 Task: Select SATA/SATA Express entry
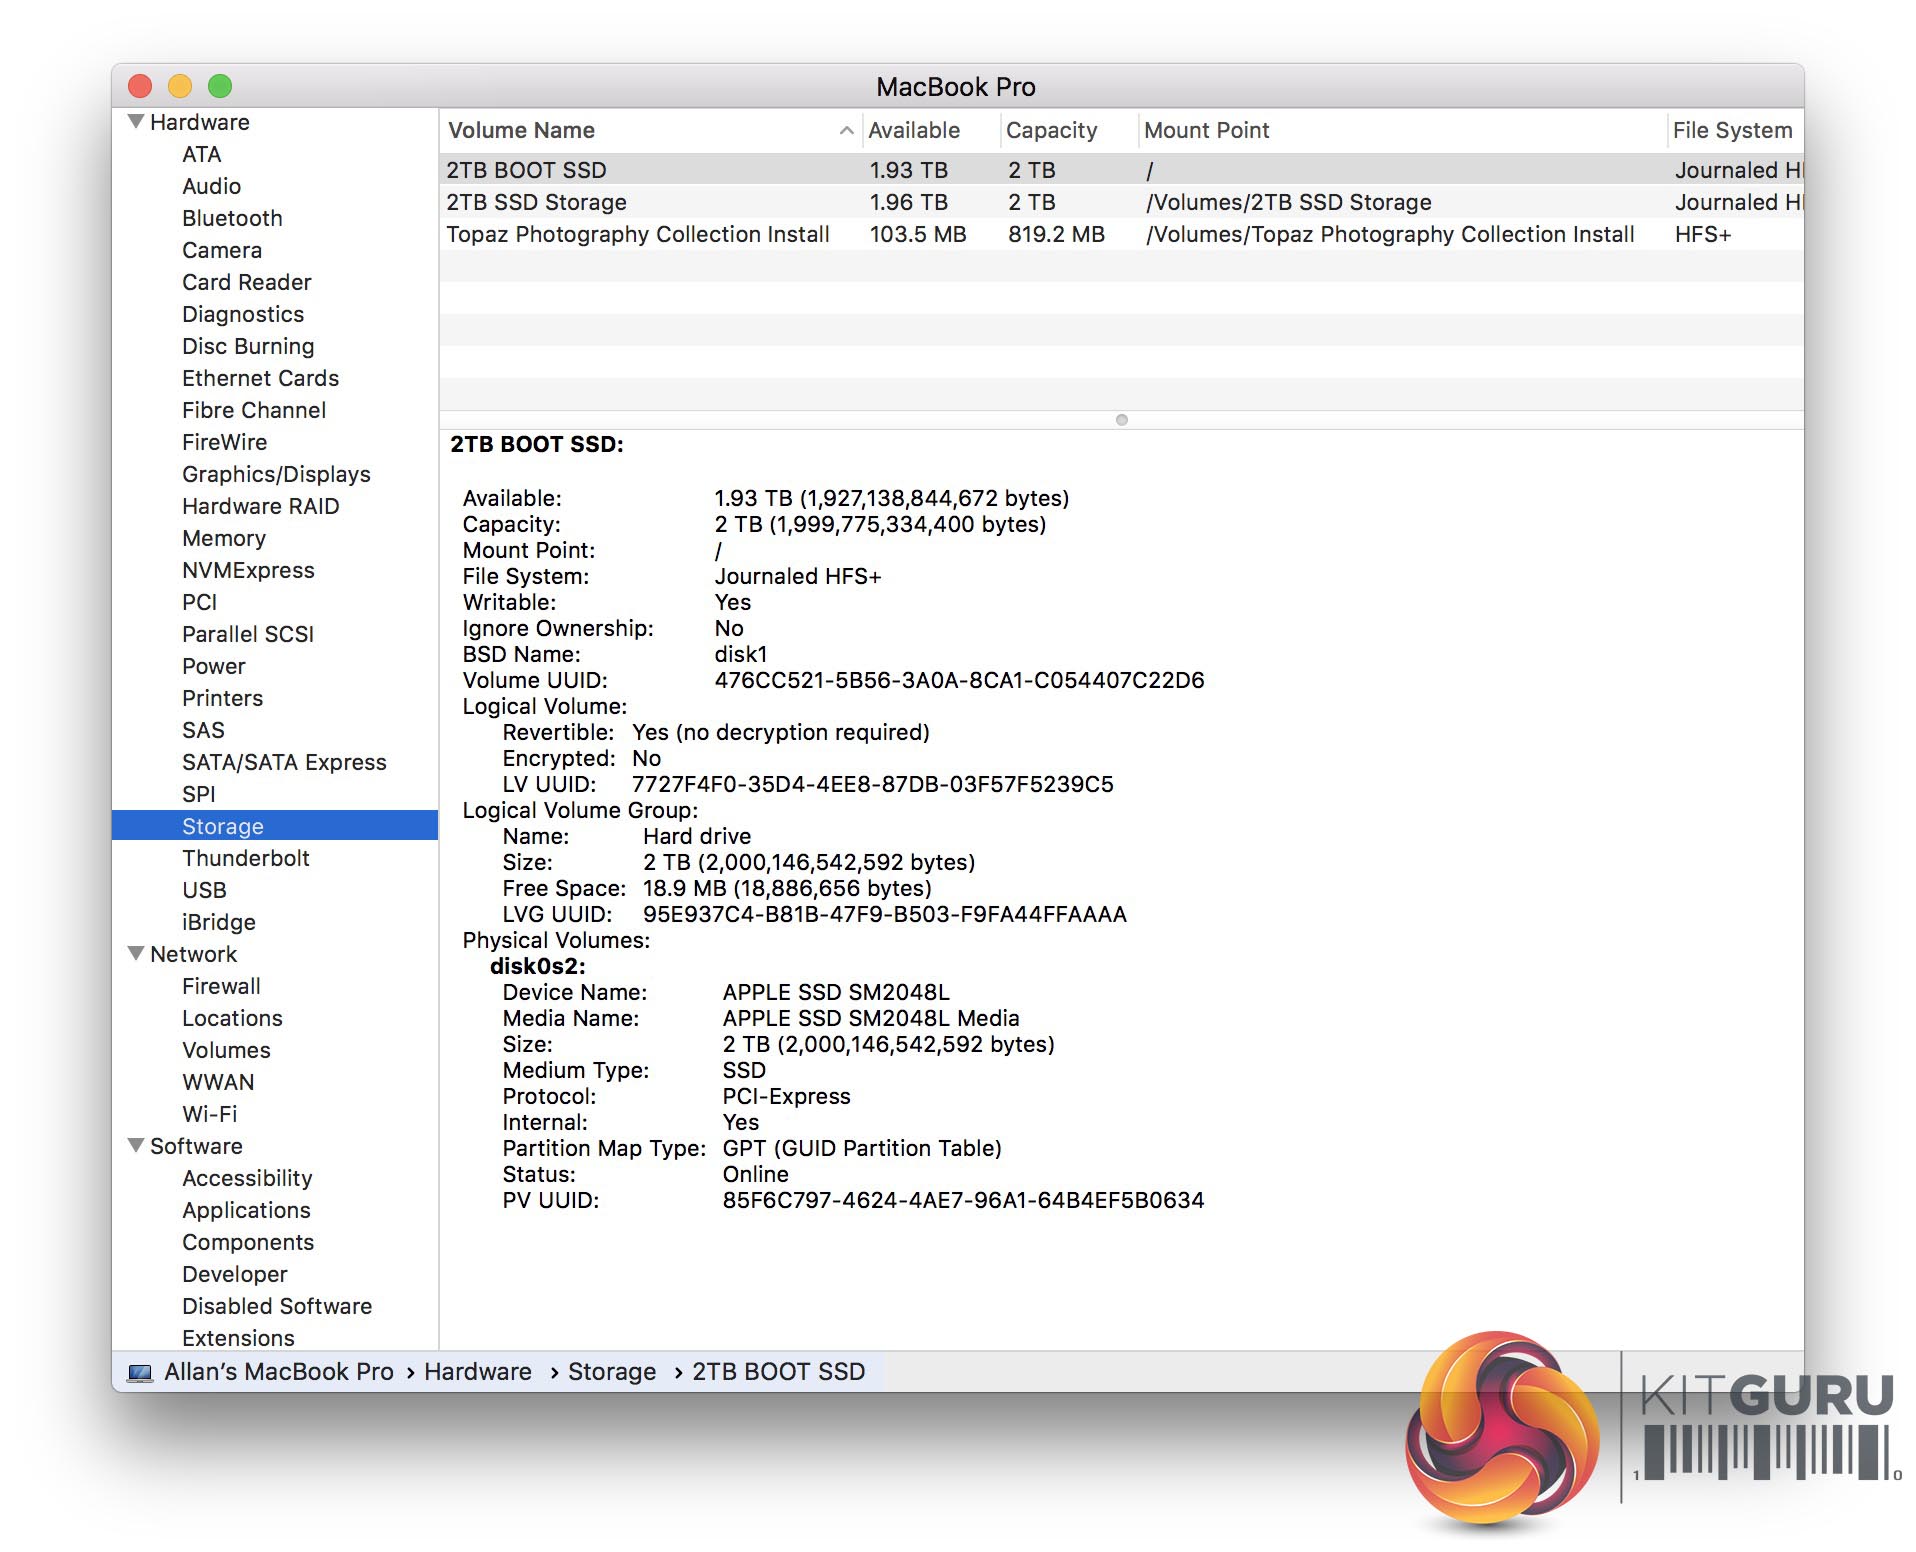coord(284,762)
